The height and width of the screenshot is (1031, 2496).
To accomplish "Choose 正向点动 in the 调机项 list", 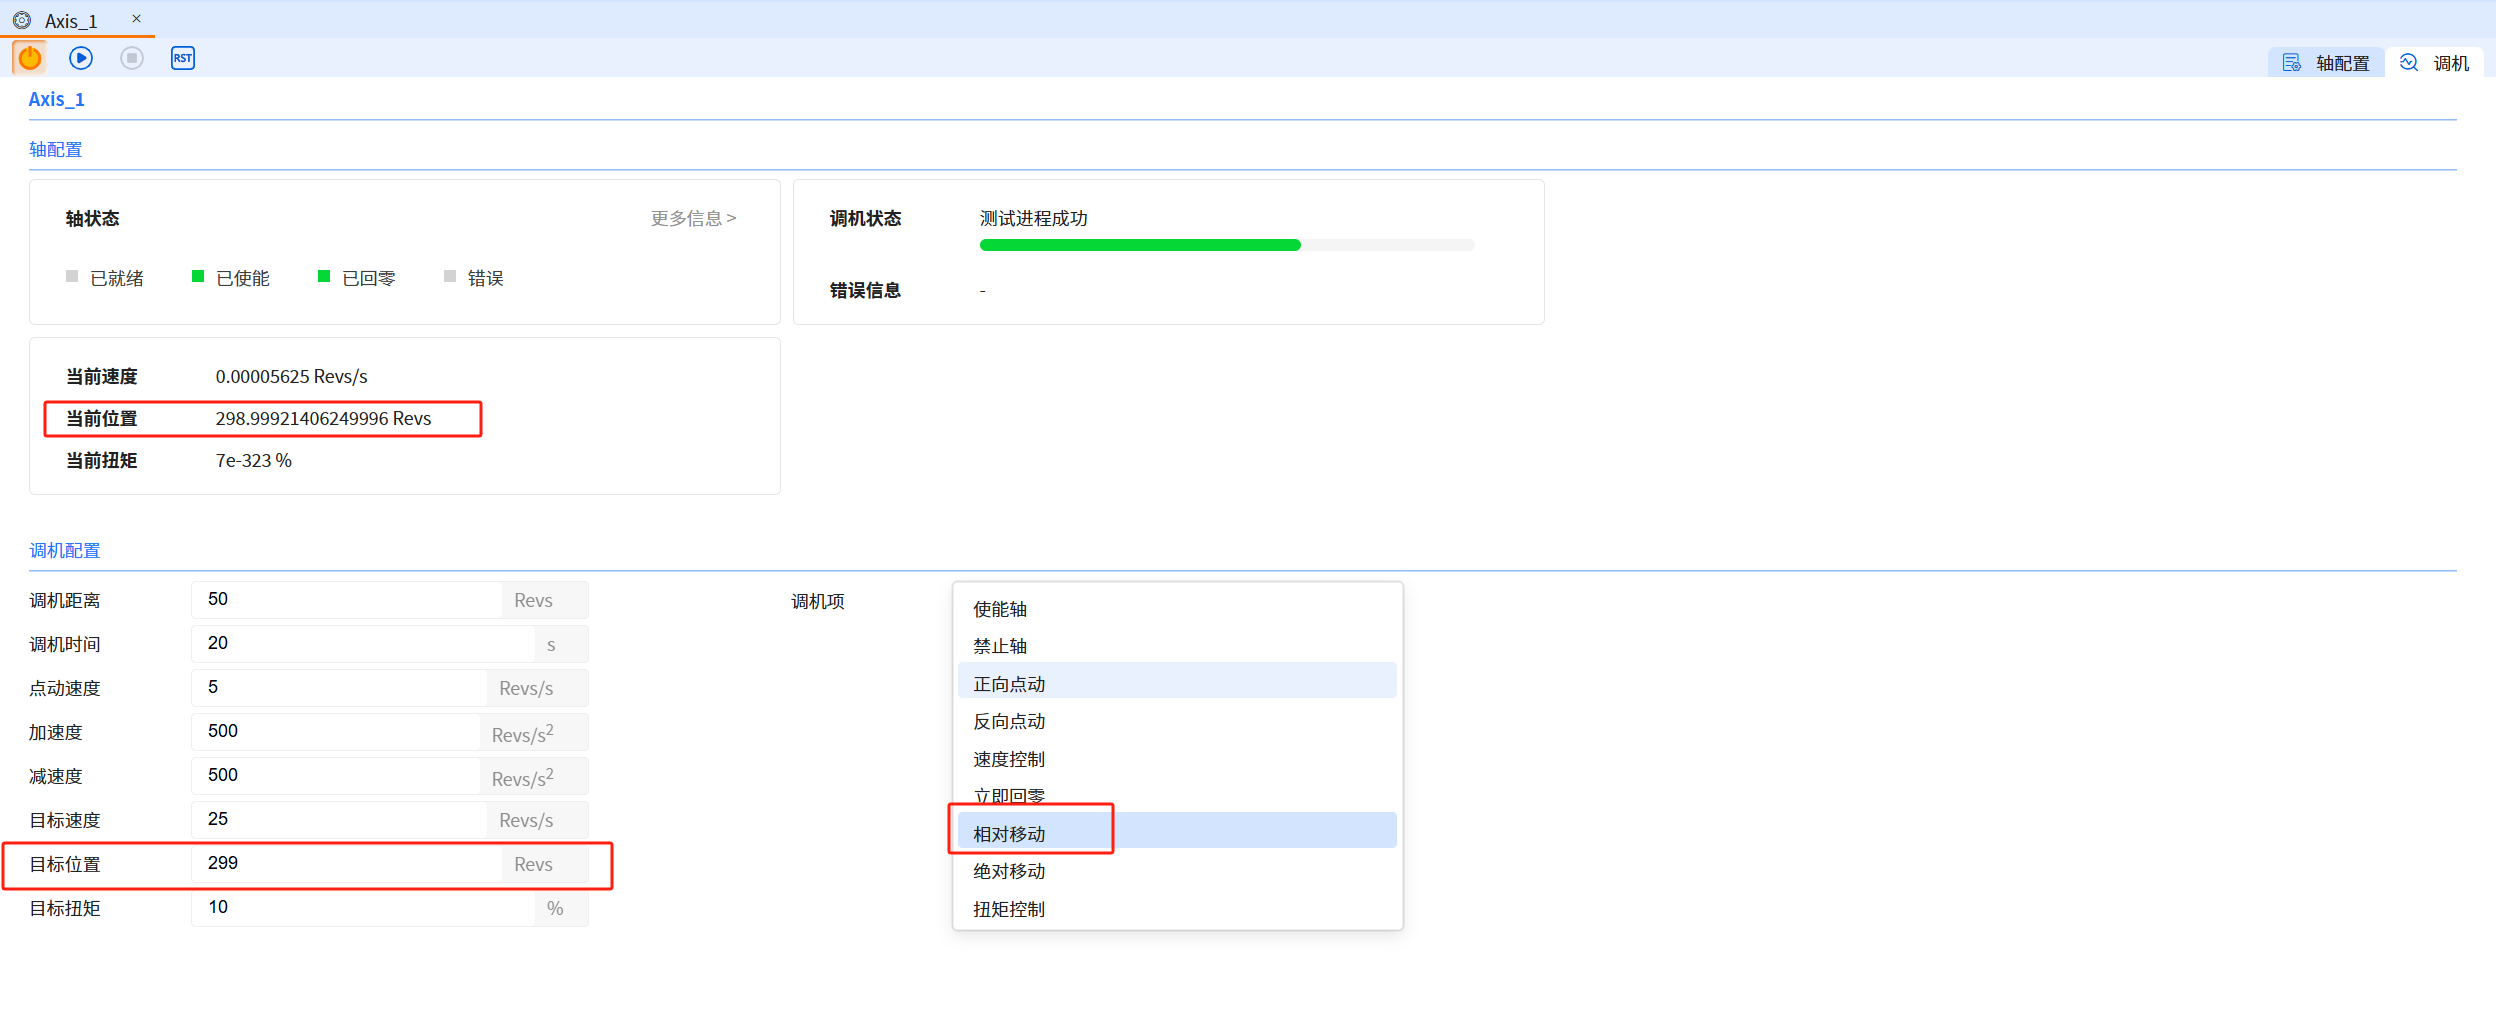I will pyautogui.click(x=1009, y=684).
